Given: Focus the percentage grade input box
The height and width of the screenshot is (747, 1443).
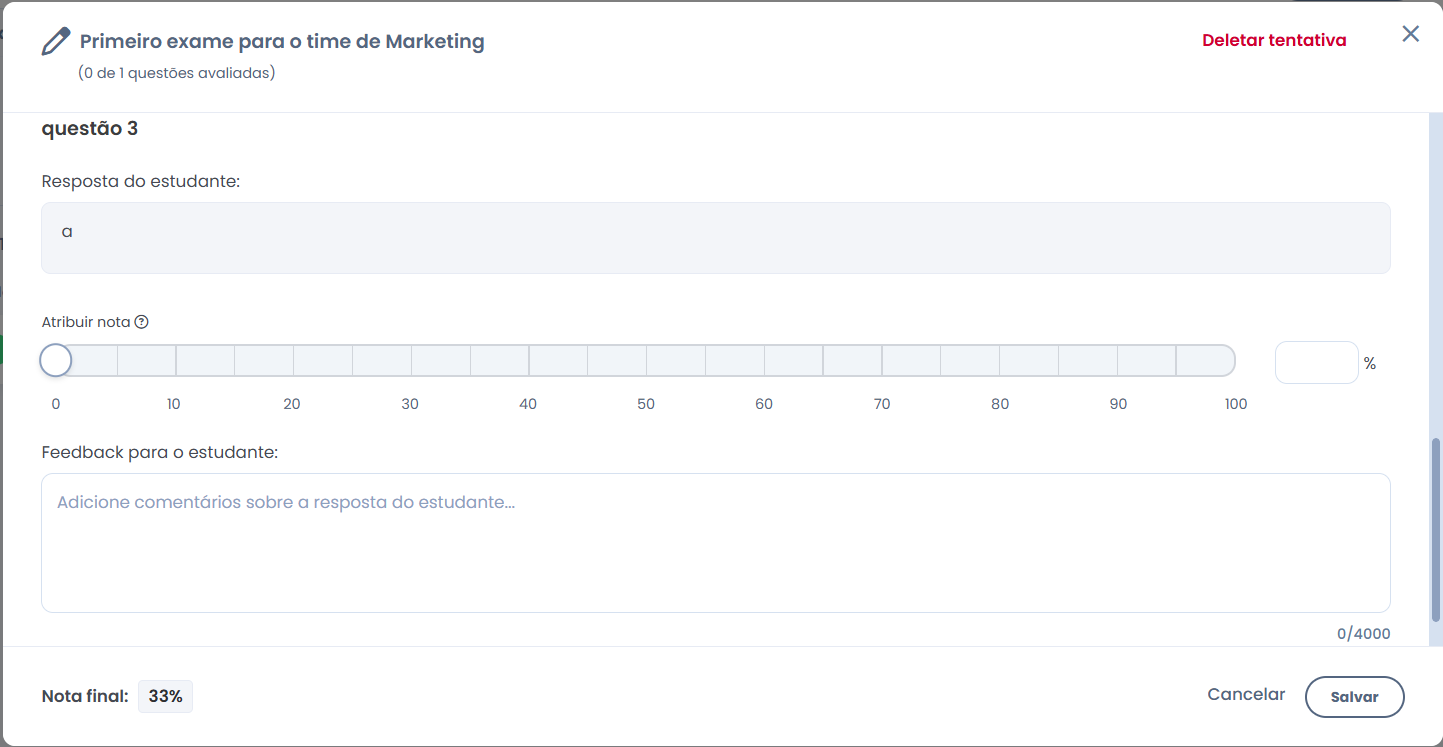Looking at the screenshot, I should [x=1316, y=363].
